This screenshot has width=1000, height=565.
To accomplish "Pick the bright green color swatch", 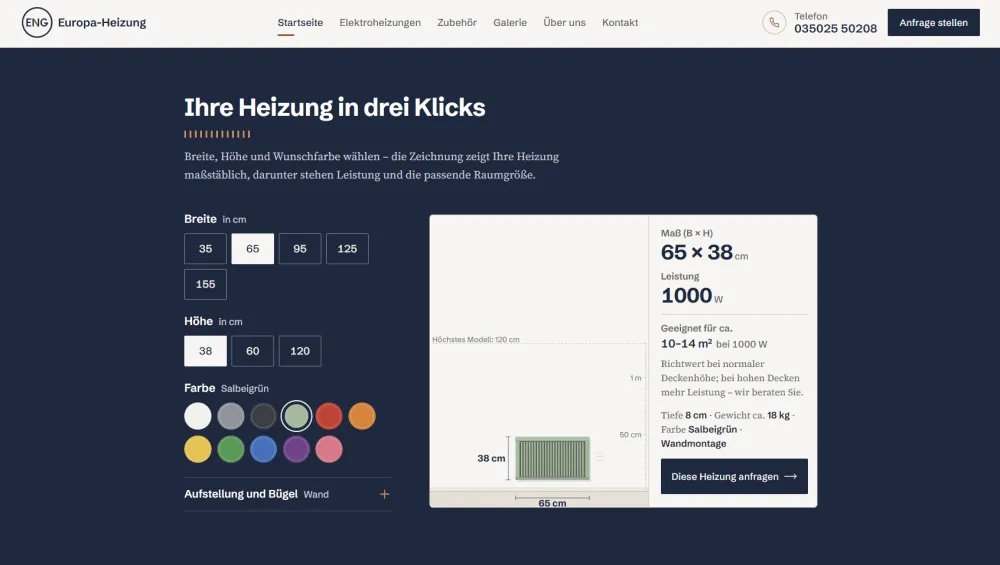I will tap(231, 449).
